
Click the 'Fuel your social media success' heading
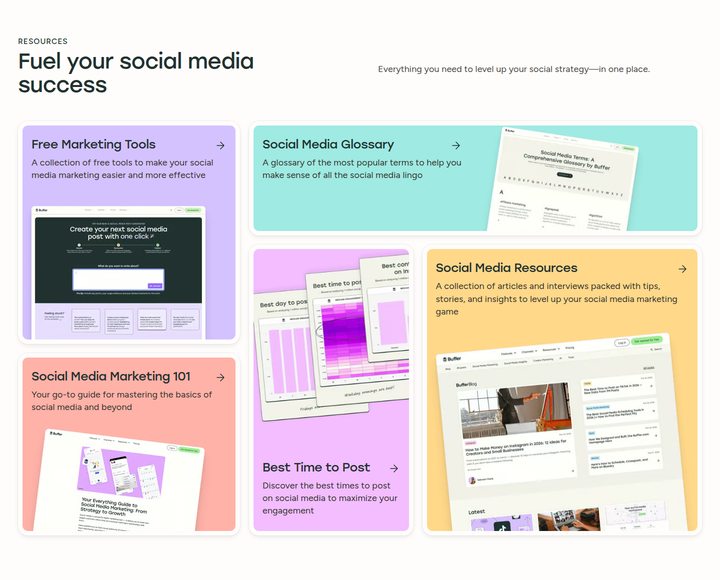tap(136, 73)
